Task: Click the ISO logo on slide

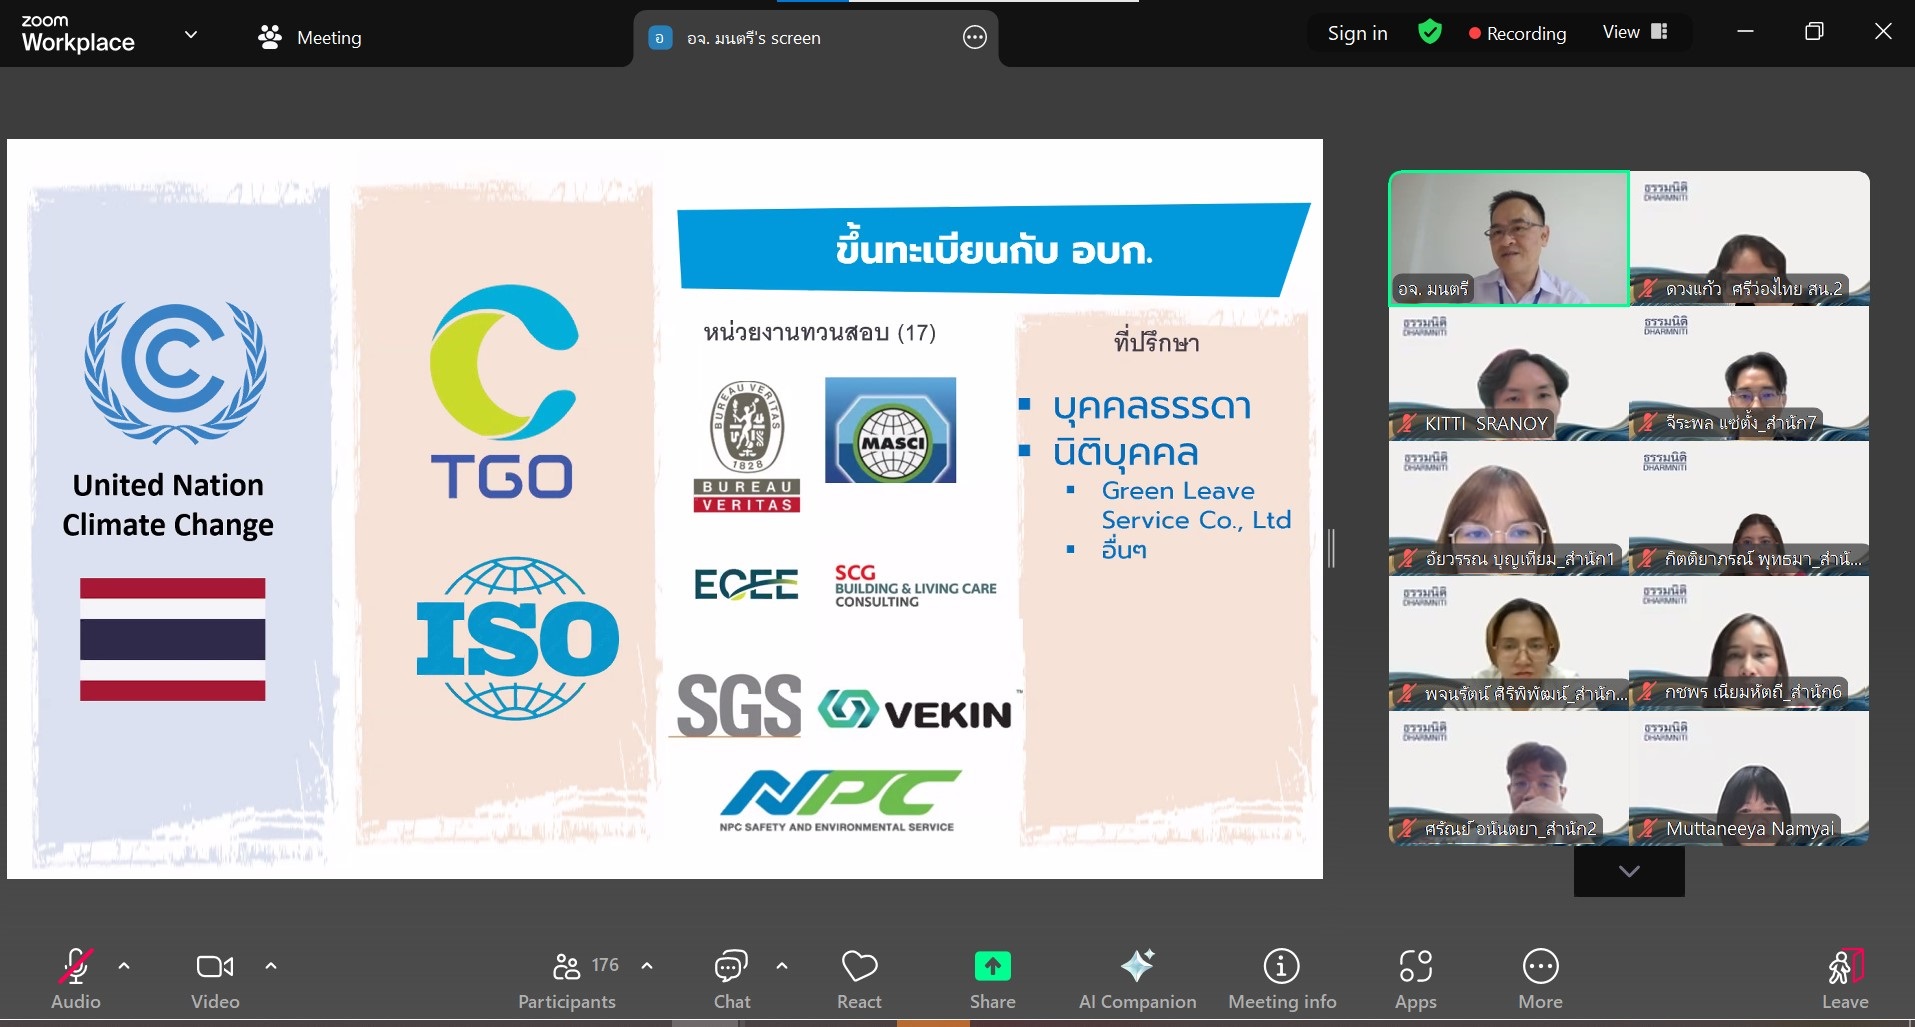Action: (x=517, y=638)
